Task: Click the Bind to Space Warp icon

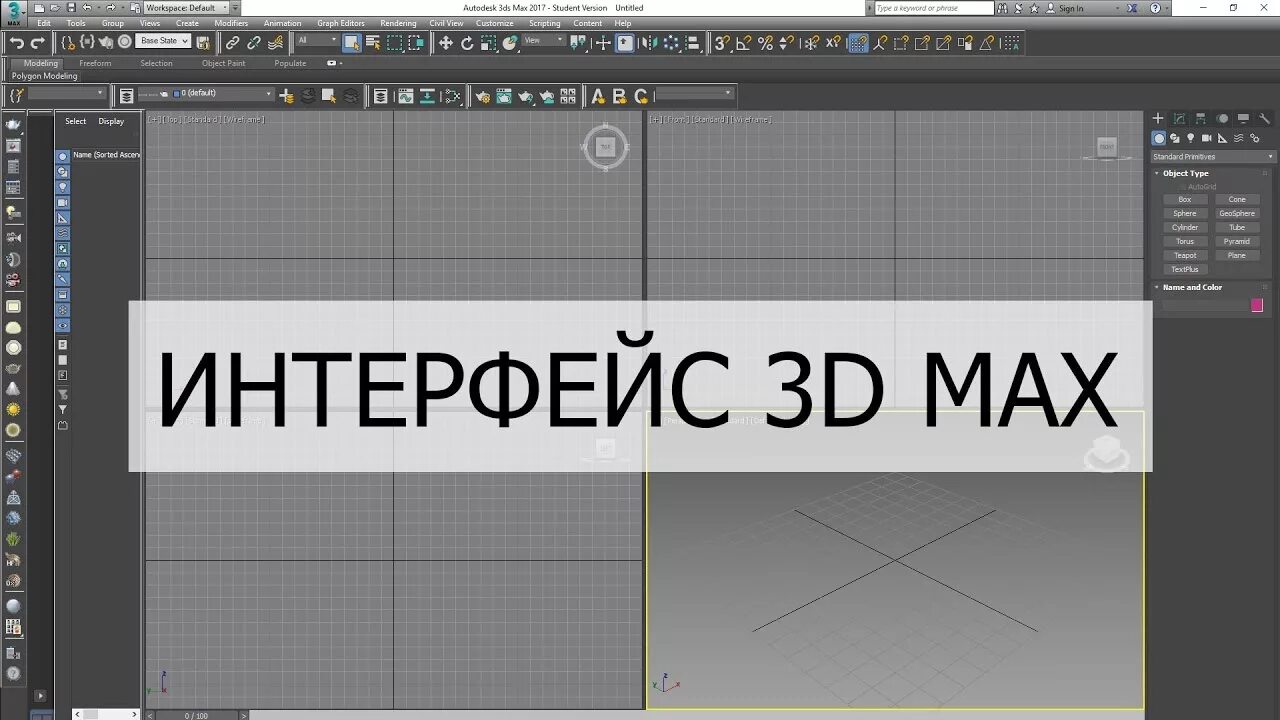Action: pyautogui.click(x=275, y=43)
